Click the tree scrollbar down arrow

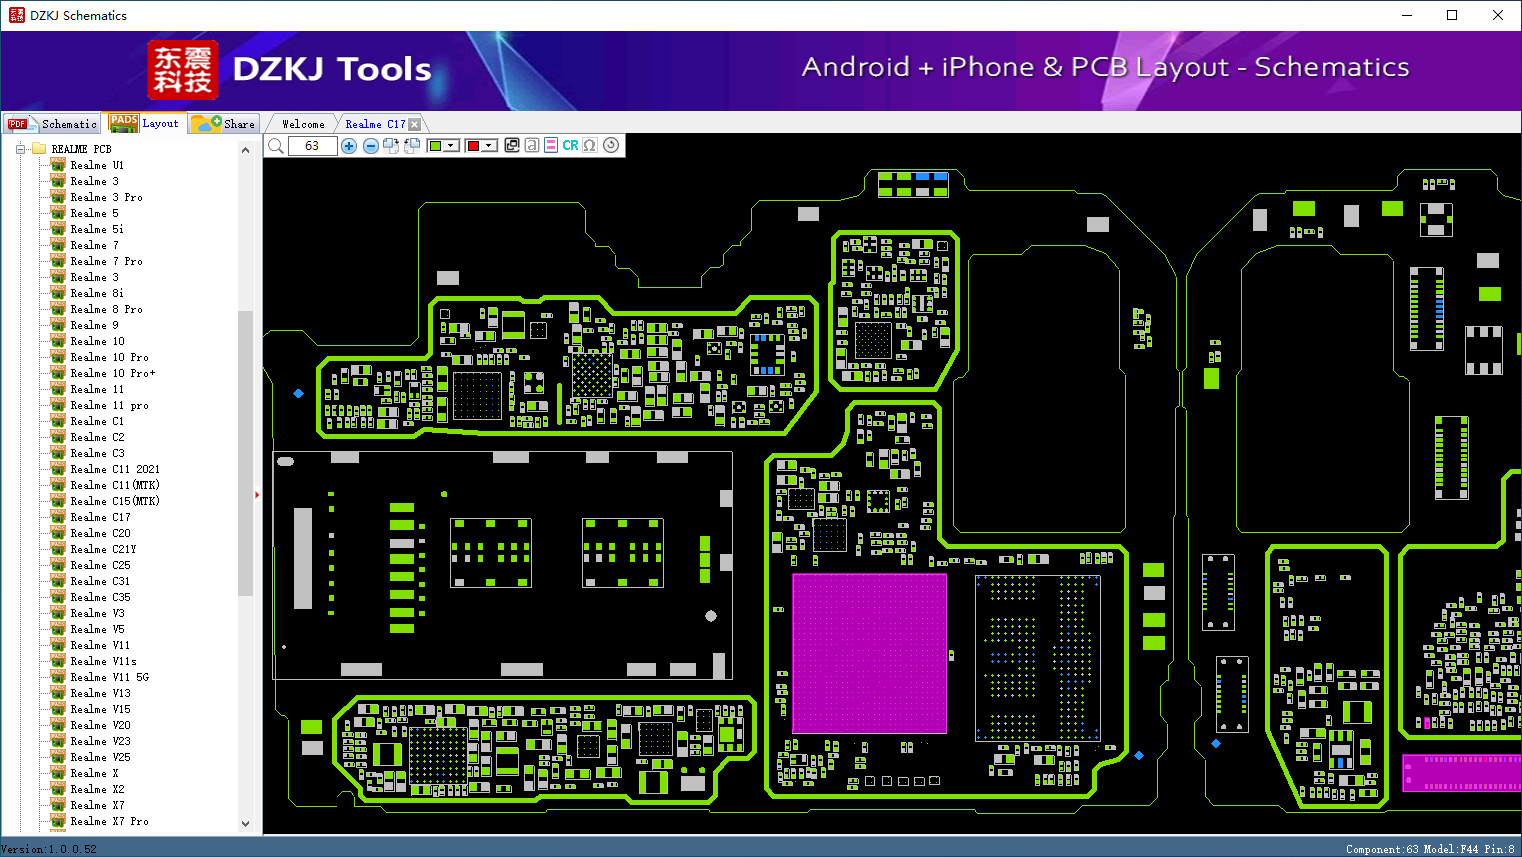pyautogui.click(x=246, y=824)
